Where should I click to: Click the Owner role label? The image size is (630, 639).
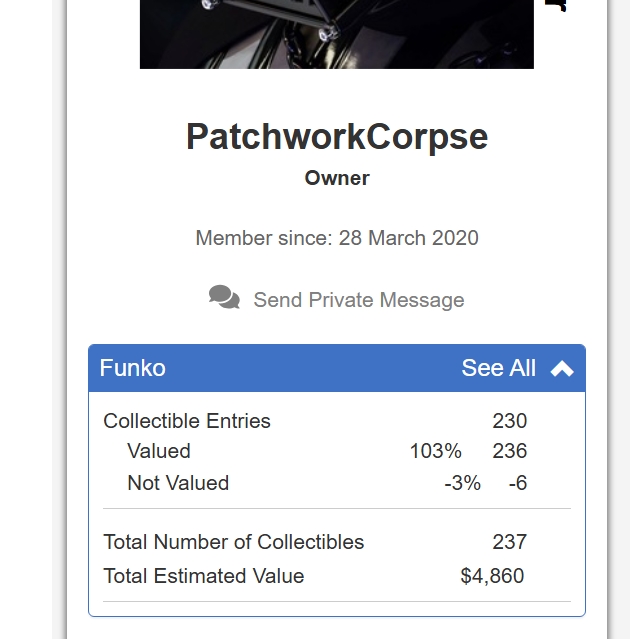[x=337, y=178]
